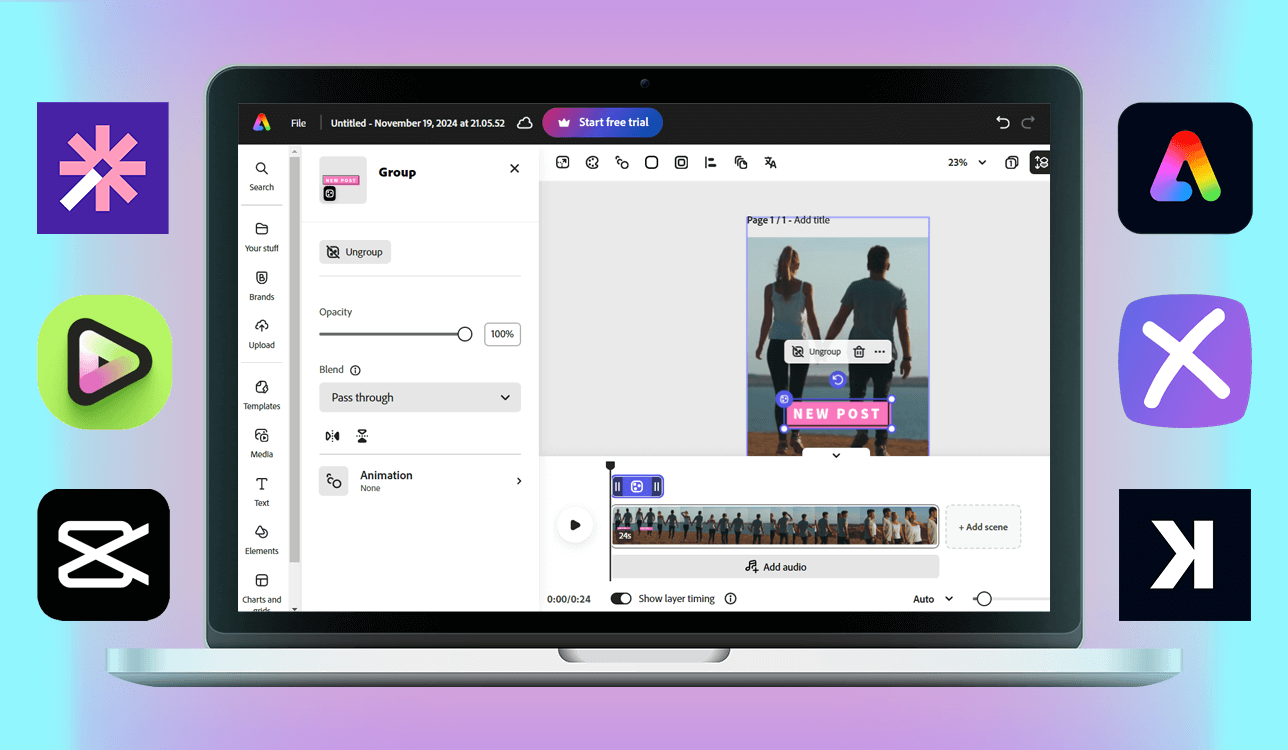
Task: Click the dark layers icon at toolbar's right end
Action: pyautogui.click(x=1040, y=162)
